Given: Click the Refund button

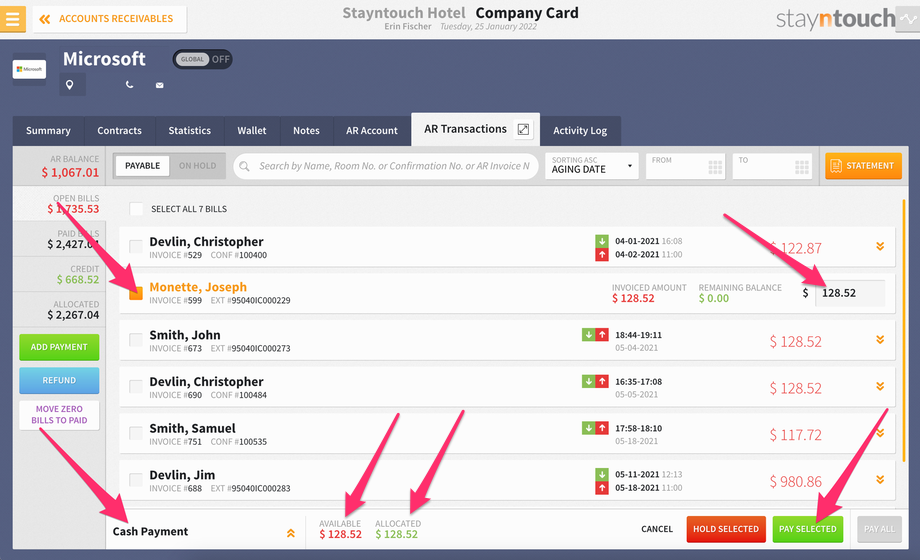Looking at the screenshot, I should click(x=59, y=380).
